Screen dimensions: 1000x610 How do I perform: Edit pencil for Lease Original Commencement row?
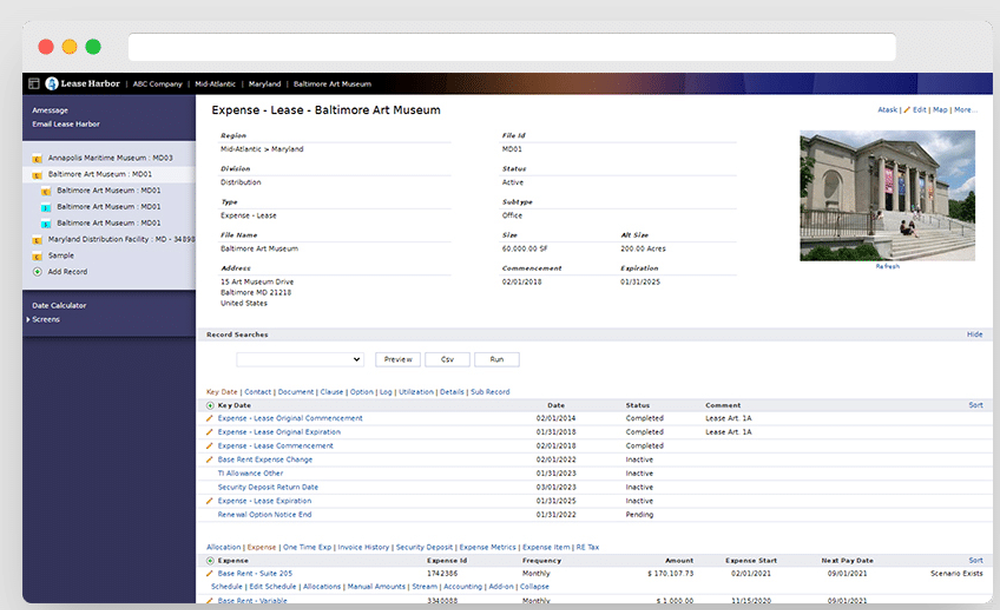[209, 419]
